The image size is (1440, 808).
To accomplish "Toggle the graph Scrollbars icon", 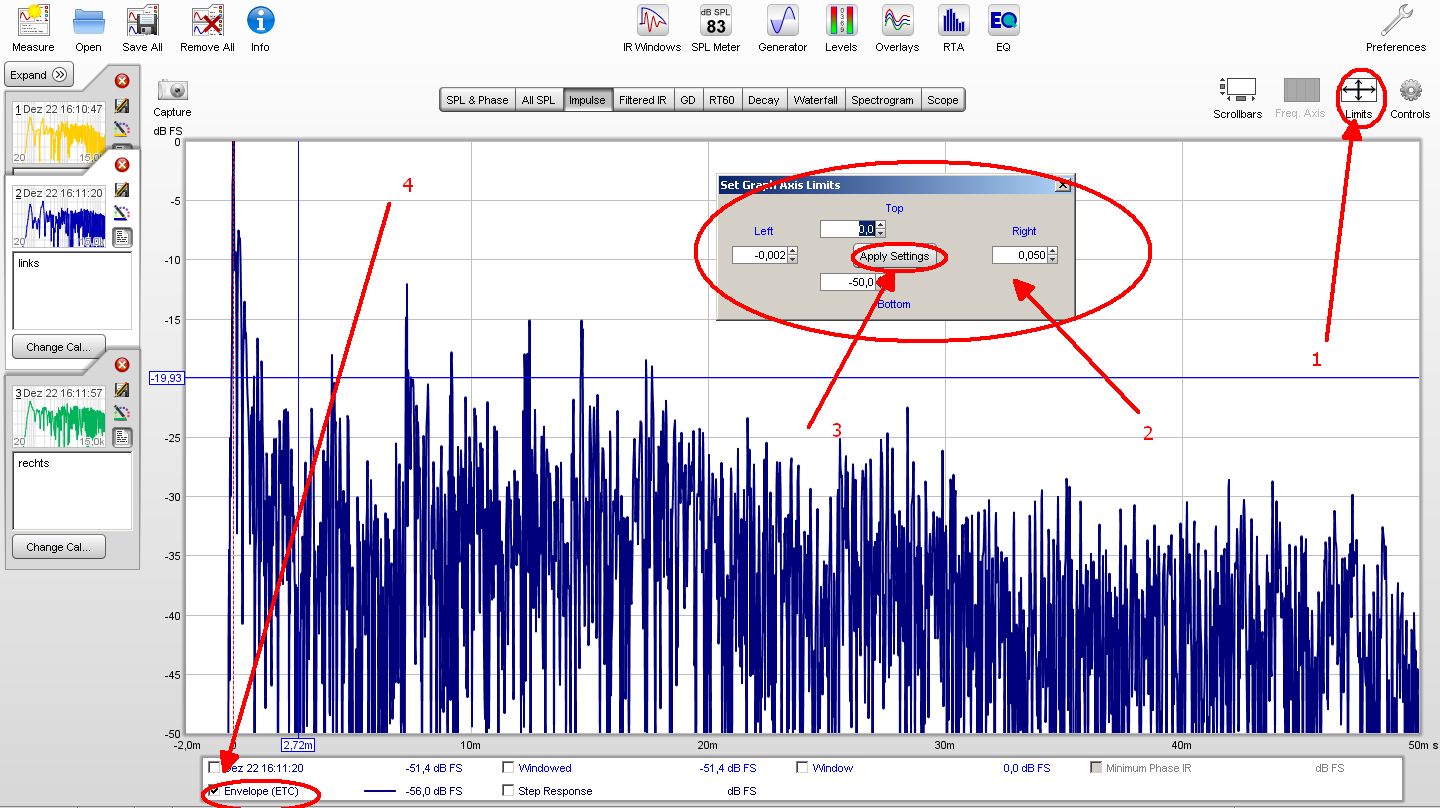I will point(1238,90).
